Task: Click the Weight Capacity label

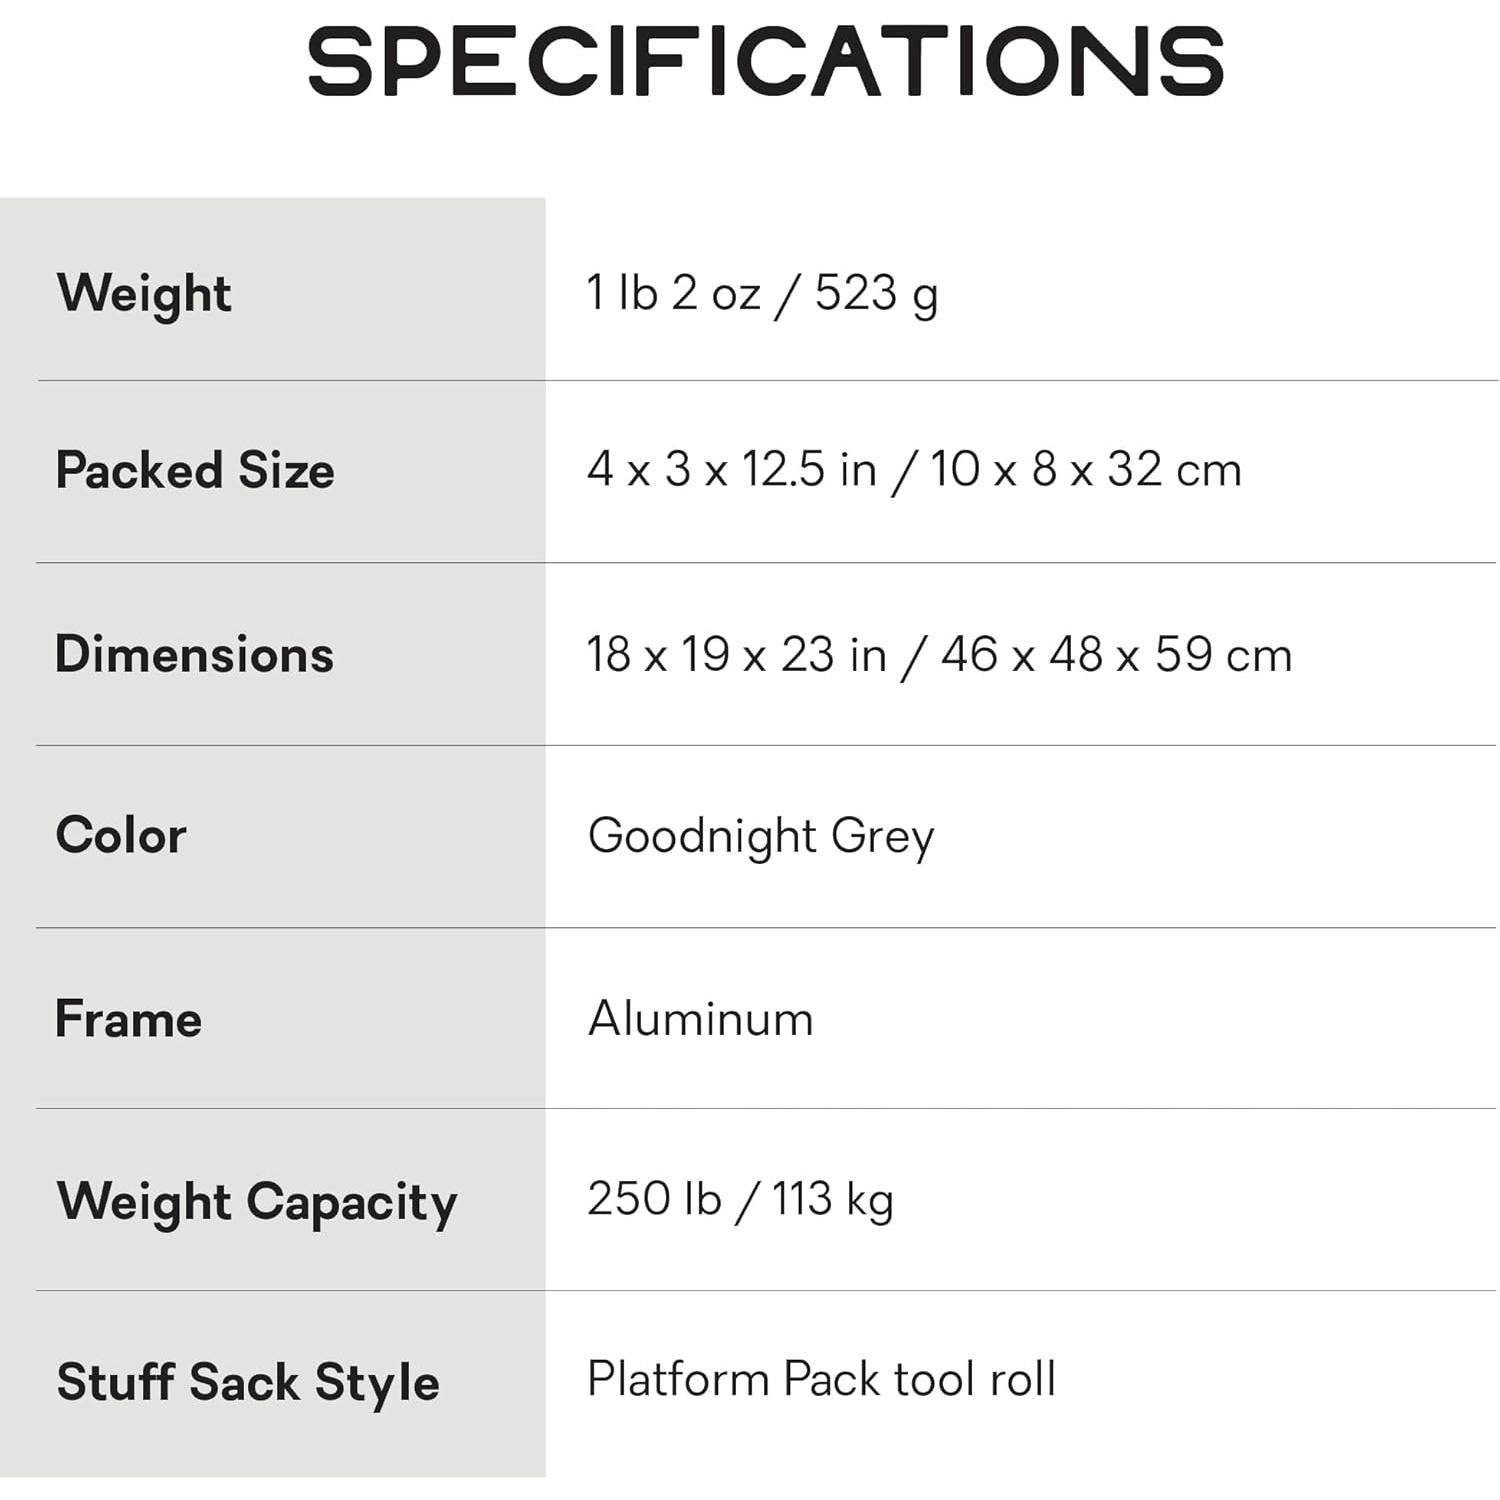Action: point(256,1201)
